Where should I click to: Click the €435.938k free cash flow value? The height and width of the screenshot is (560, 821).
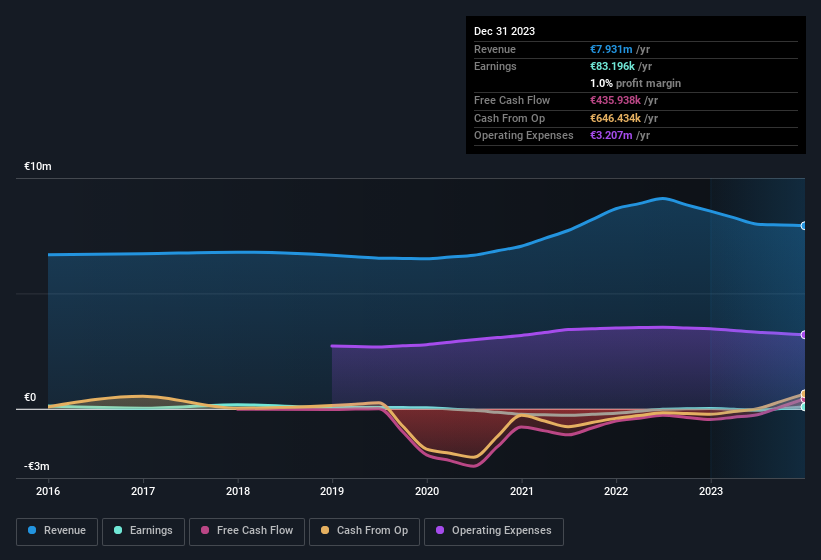click(615, 100)
